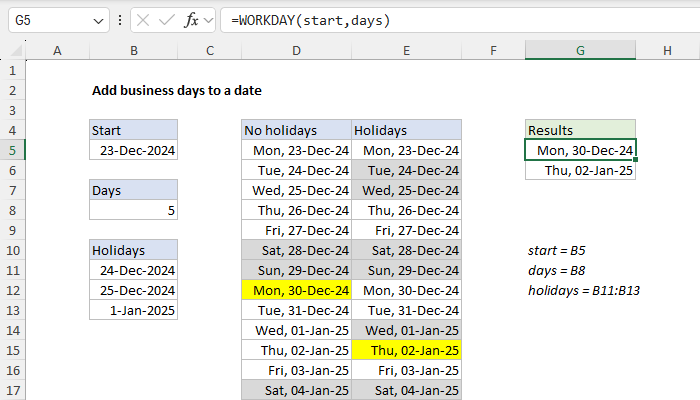Viewport: 700px width, 400px height.
Task: Click start date cell 23-Dec-2024
Action: click(133, 150)
